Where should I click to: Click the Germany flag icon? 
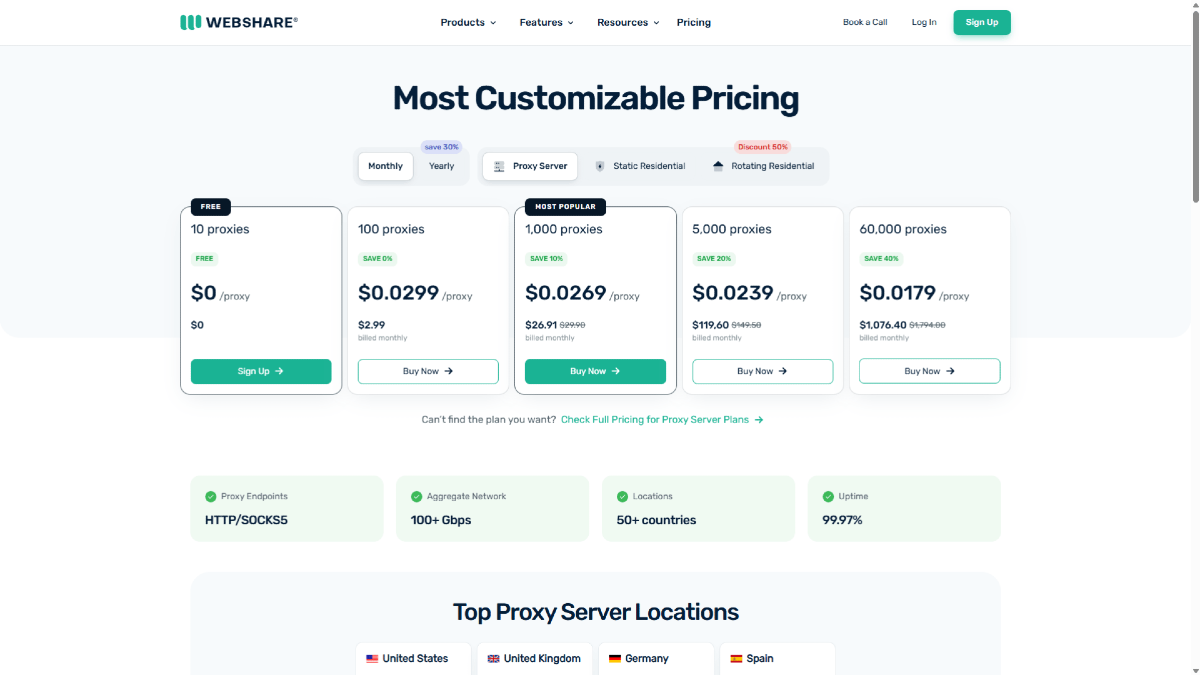(x=615, y=659)
